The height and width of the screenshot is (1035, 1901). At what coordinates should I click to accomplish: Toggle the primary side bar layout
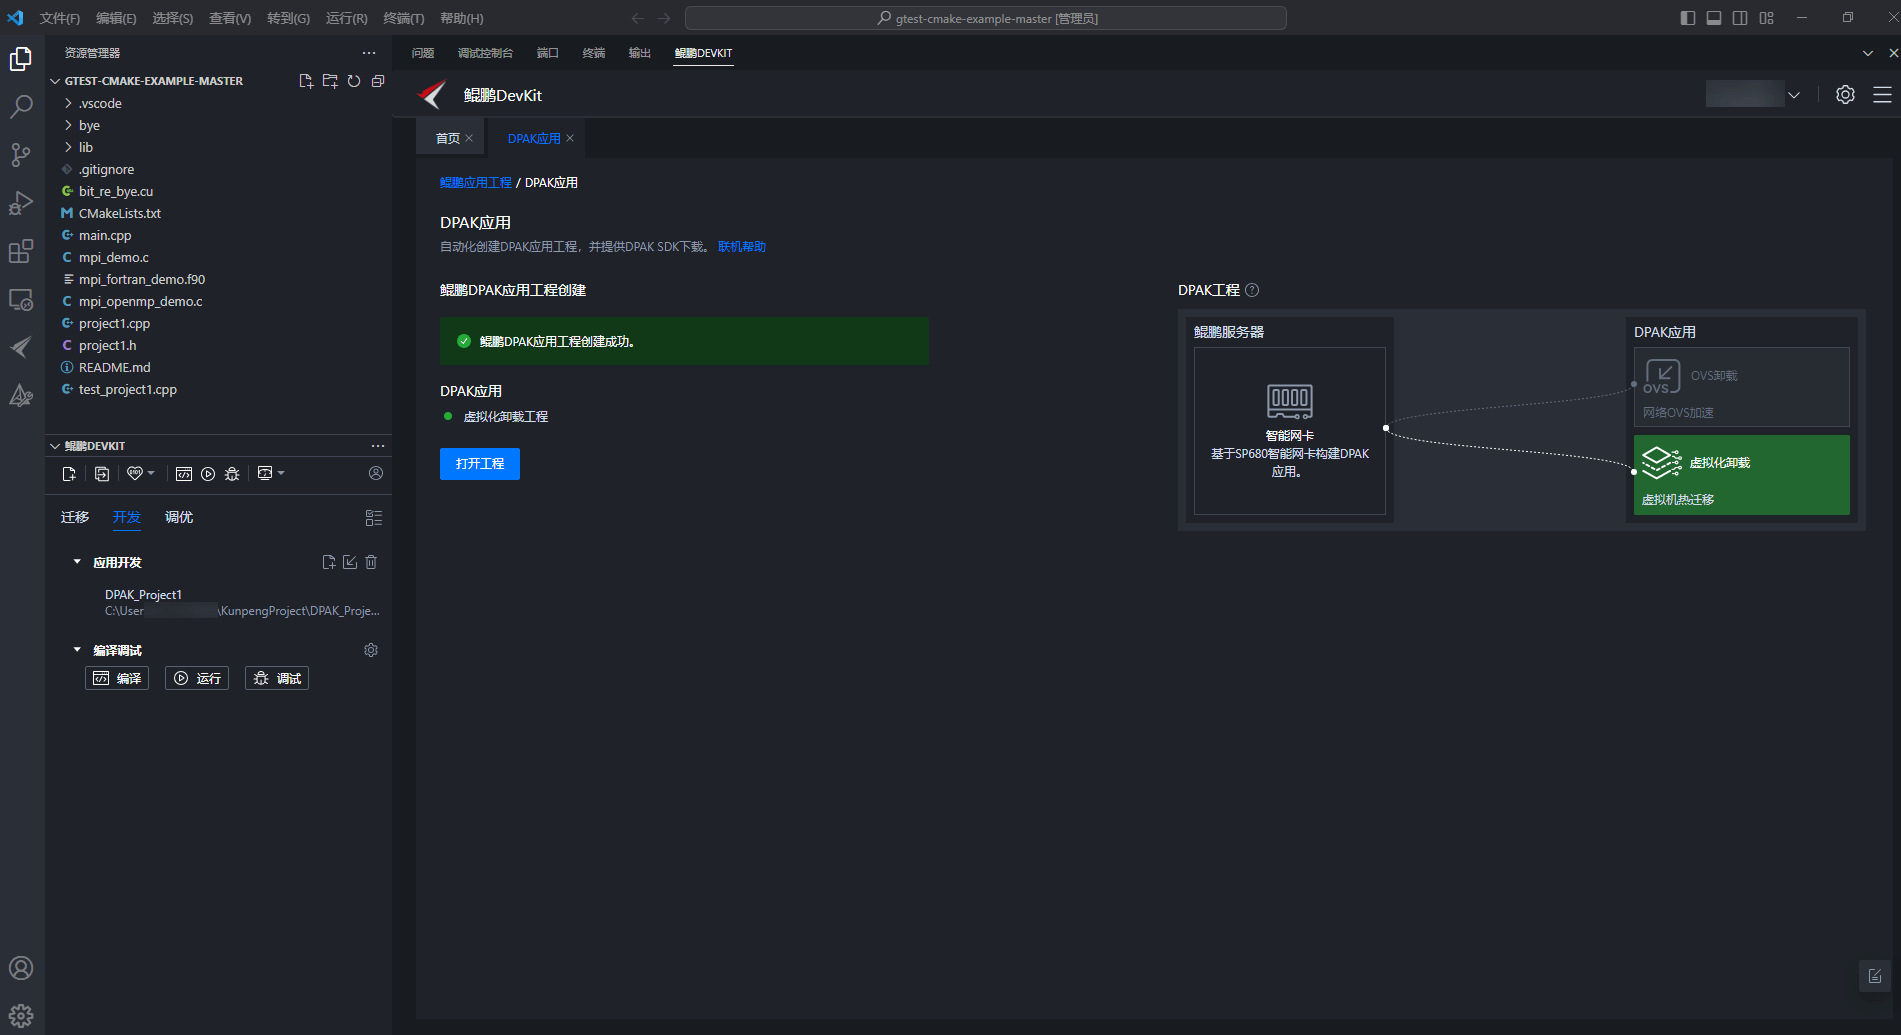coord(1688,18)
